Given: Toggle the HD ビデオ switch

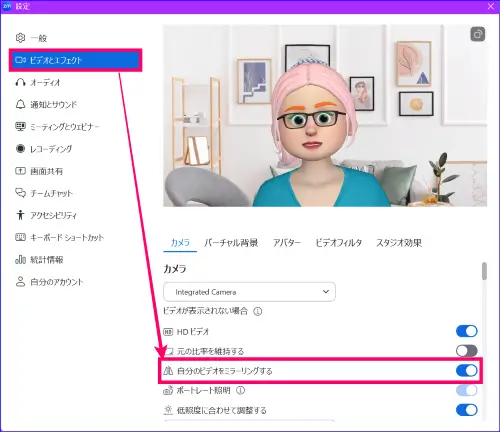Looking at the screenshot, I should coord(467,331).
